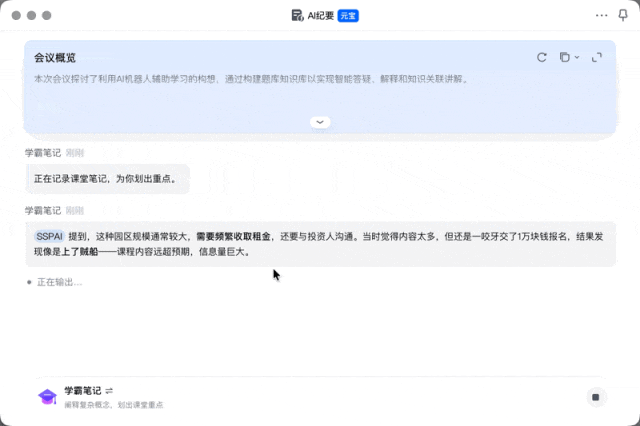Viewport: 640px width, 426px height.
Task: Click bold phrase 需要频繁收取租金
Action: pos(233,236)
